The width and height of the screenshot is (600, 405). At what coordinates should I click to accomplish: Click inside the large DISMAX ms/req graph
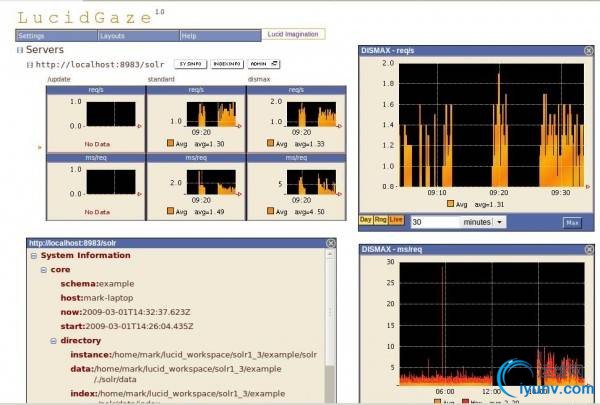click(492, 324)
